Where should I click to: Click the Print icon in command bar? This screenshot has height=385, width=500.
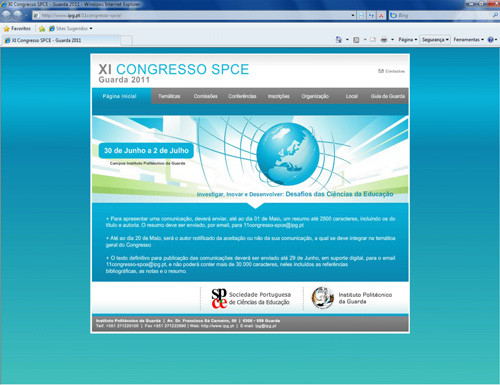(384, 40)
